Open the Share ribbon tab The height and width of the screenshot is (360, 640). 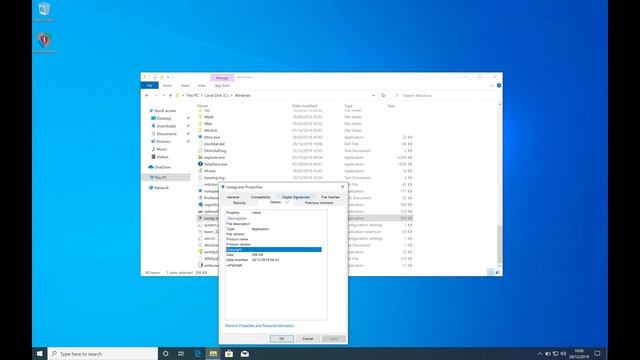click(x=185, y=86)
